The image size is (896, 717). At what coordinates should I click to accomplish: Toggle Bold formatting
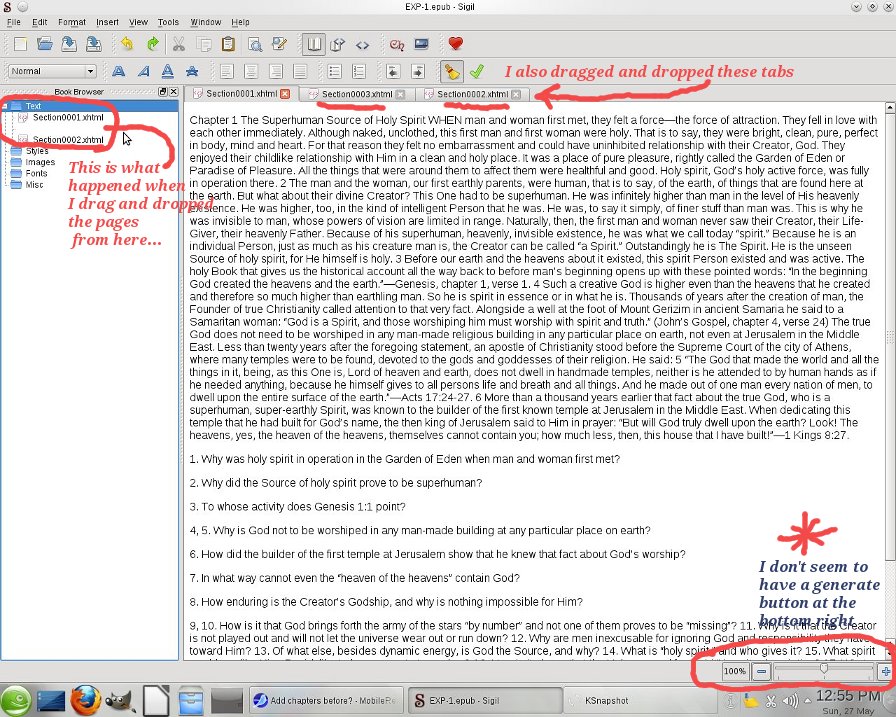(x=119, y=71)
